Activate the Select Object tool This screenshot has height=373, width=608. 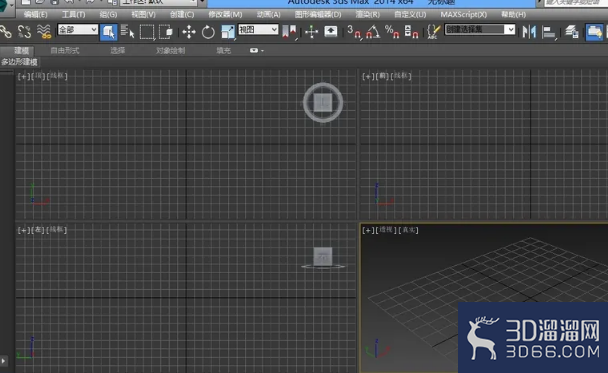[x=109, y=32]
